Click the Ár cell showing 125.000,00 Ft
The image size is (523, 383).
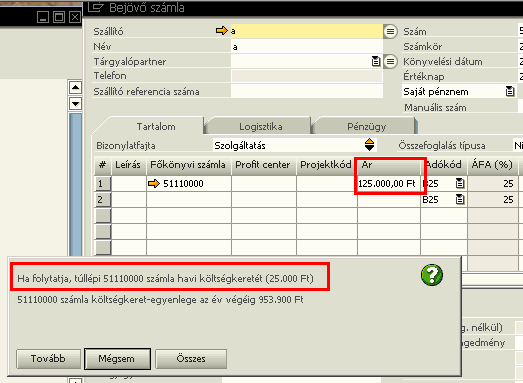point(389,183)
